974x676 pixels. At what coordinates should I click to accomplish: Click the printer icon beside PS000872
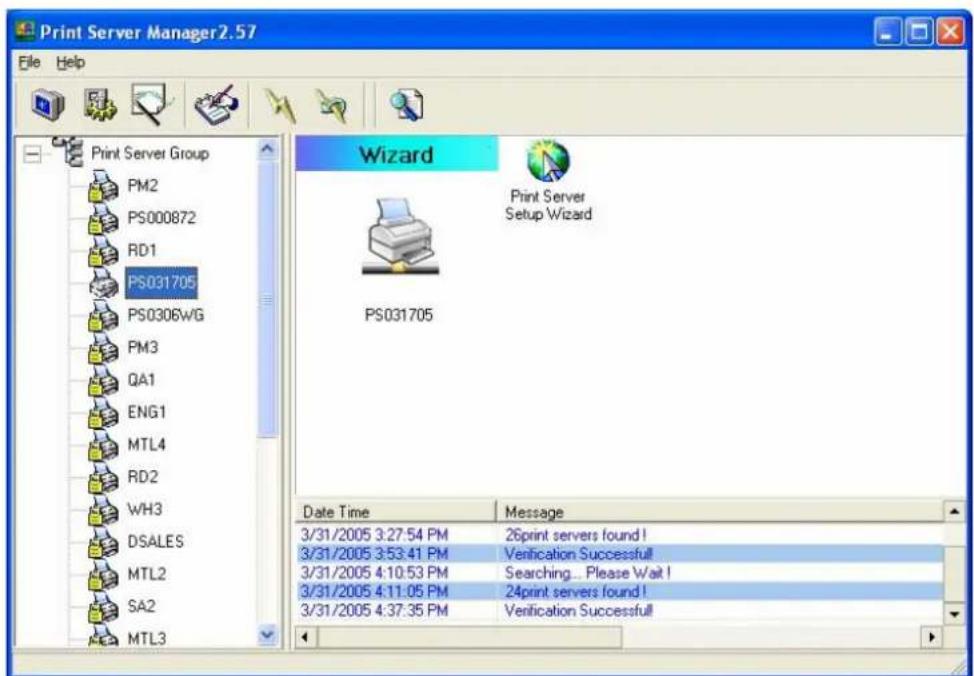point(103,219)
